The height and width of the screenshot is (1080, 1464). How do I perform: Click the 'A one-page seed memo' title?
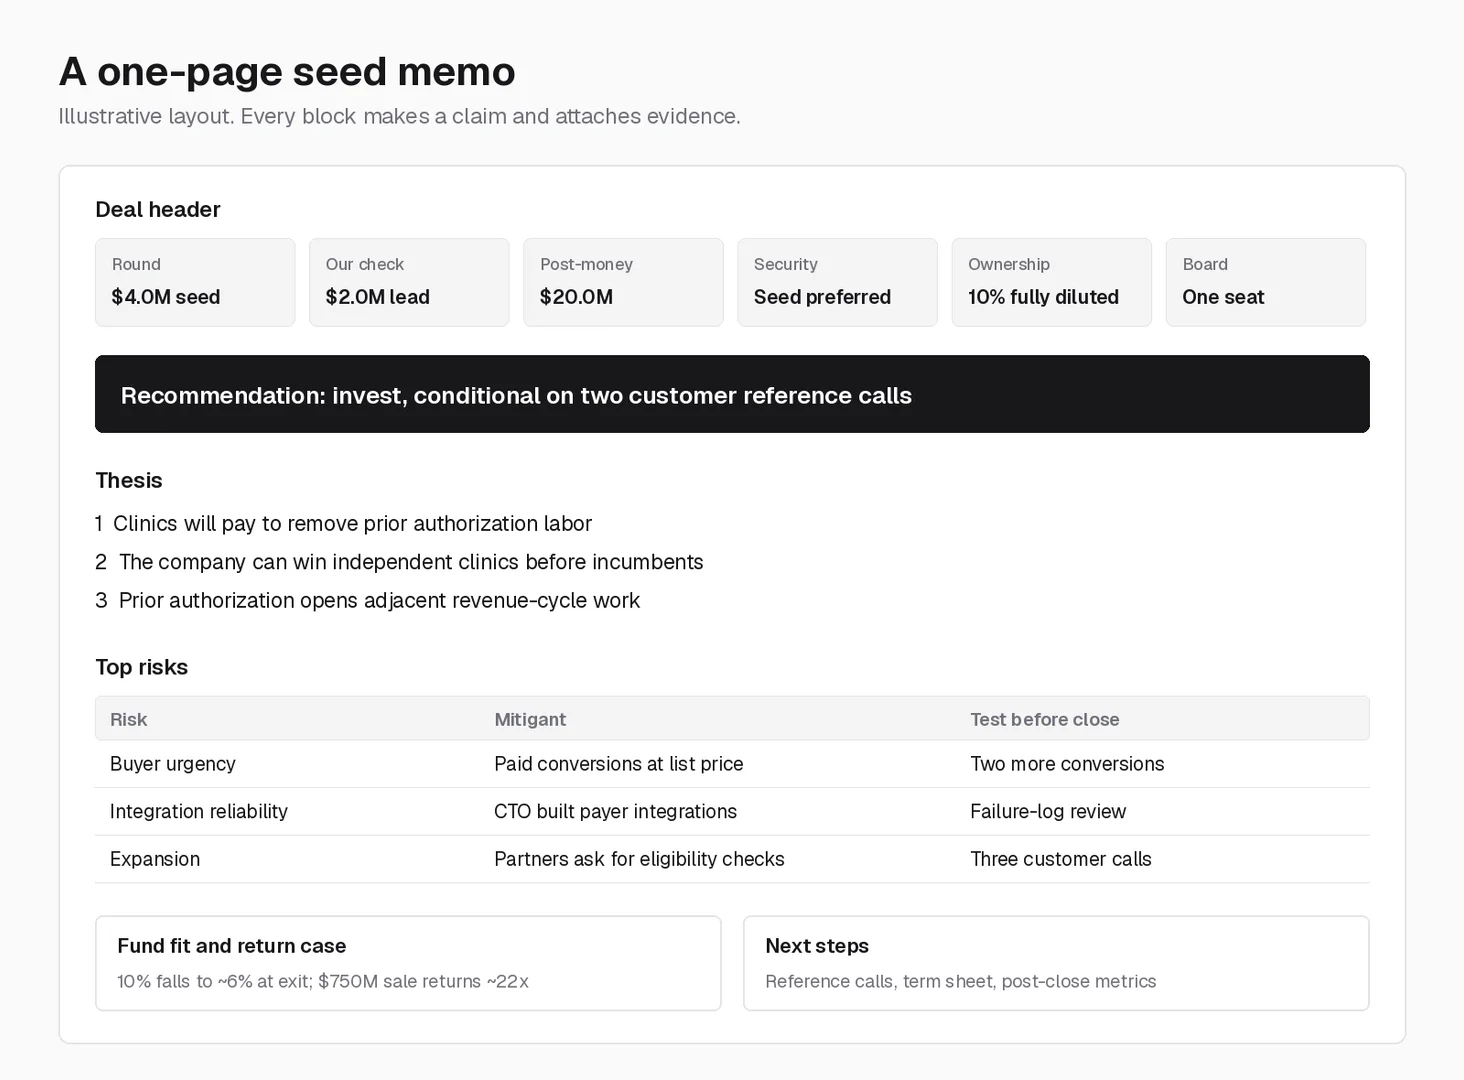click(x=287, y=72)
